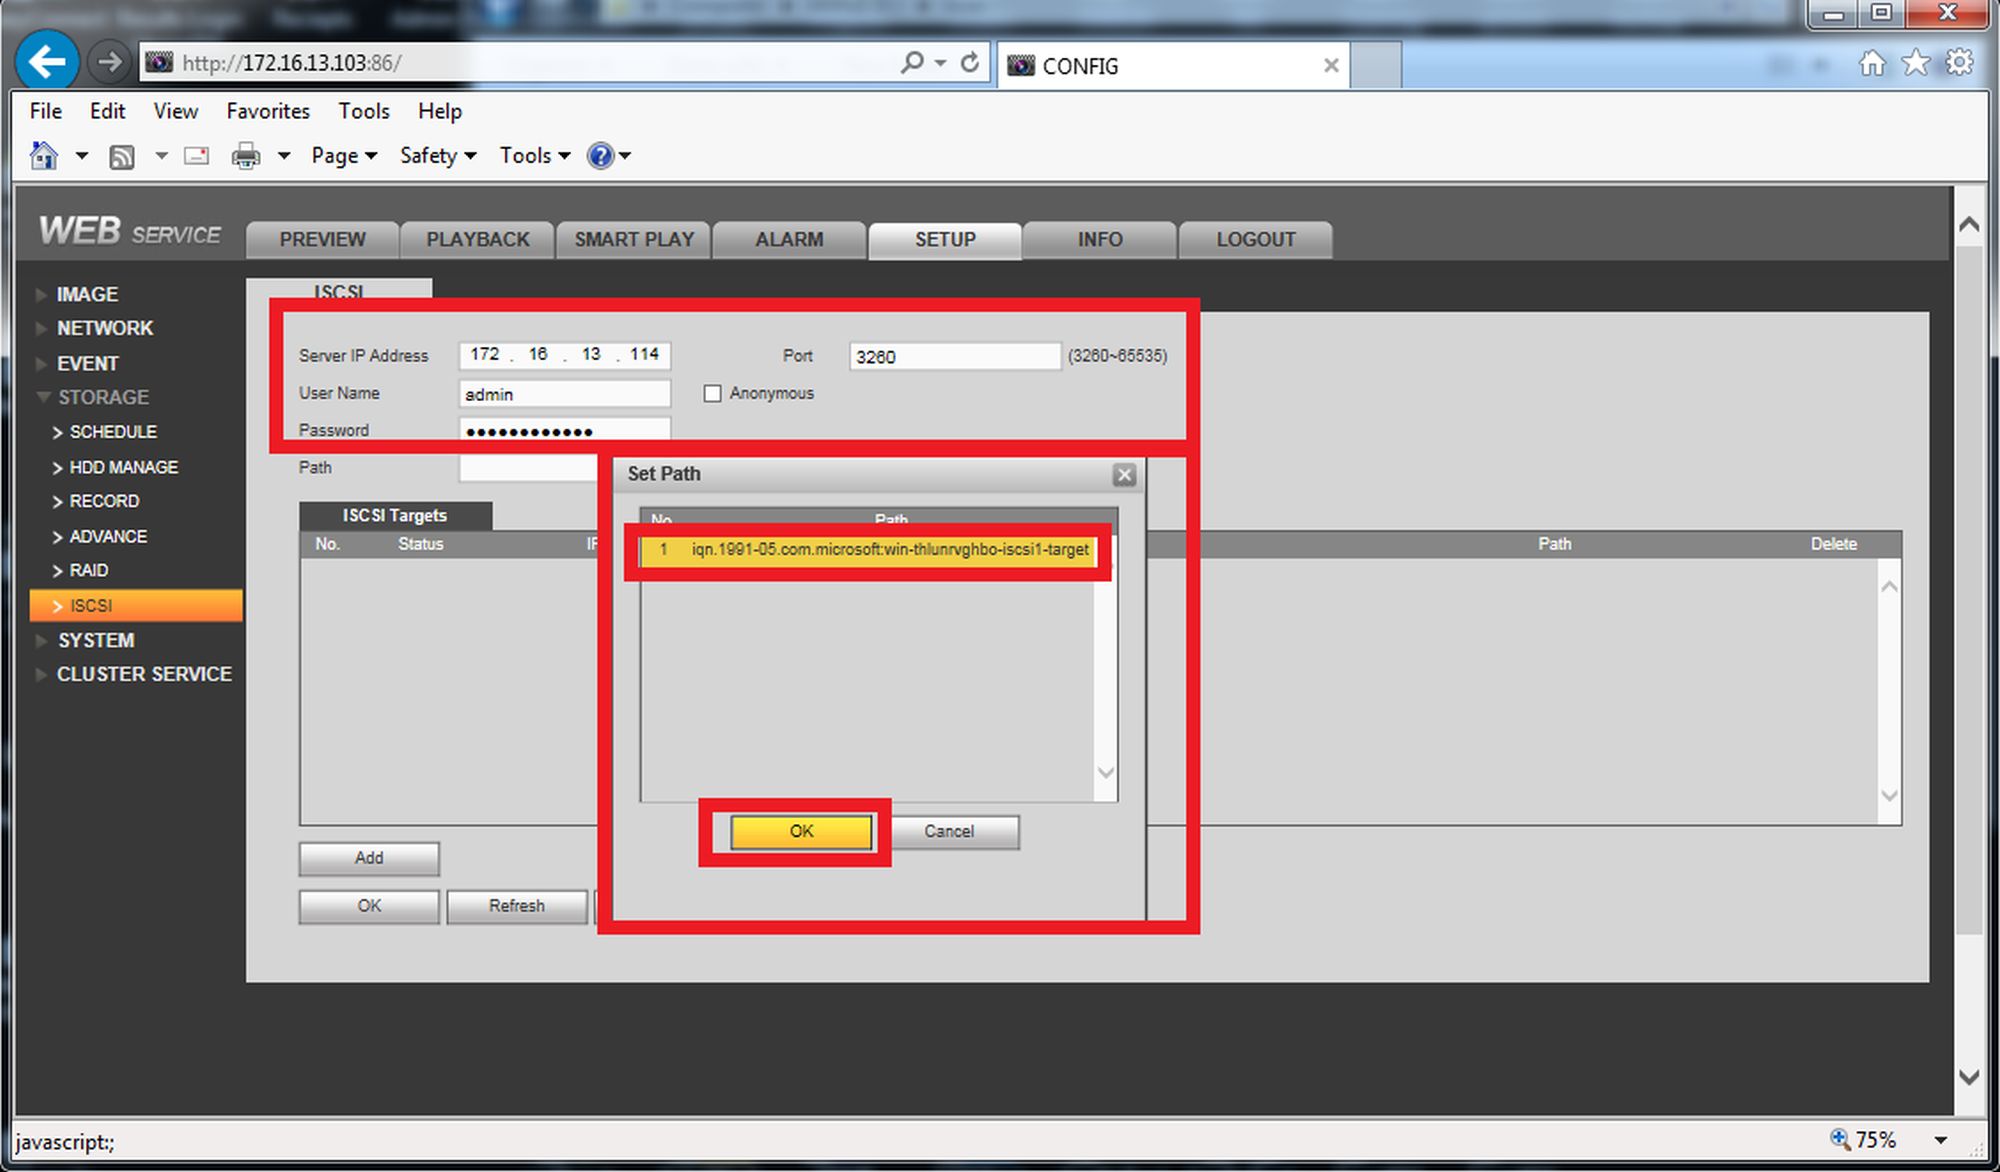Click the printer icon in toolbar
Image resolution: width=2000 pixels, height=1172 pixels.
pos(246,156)
